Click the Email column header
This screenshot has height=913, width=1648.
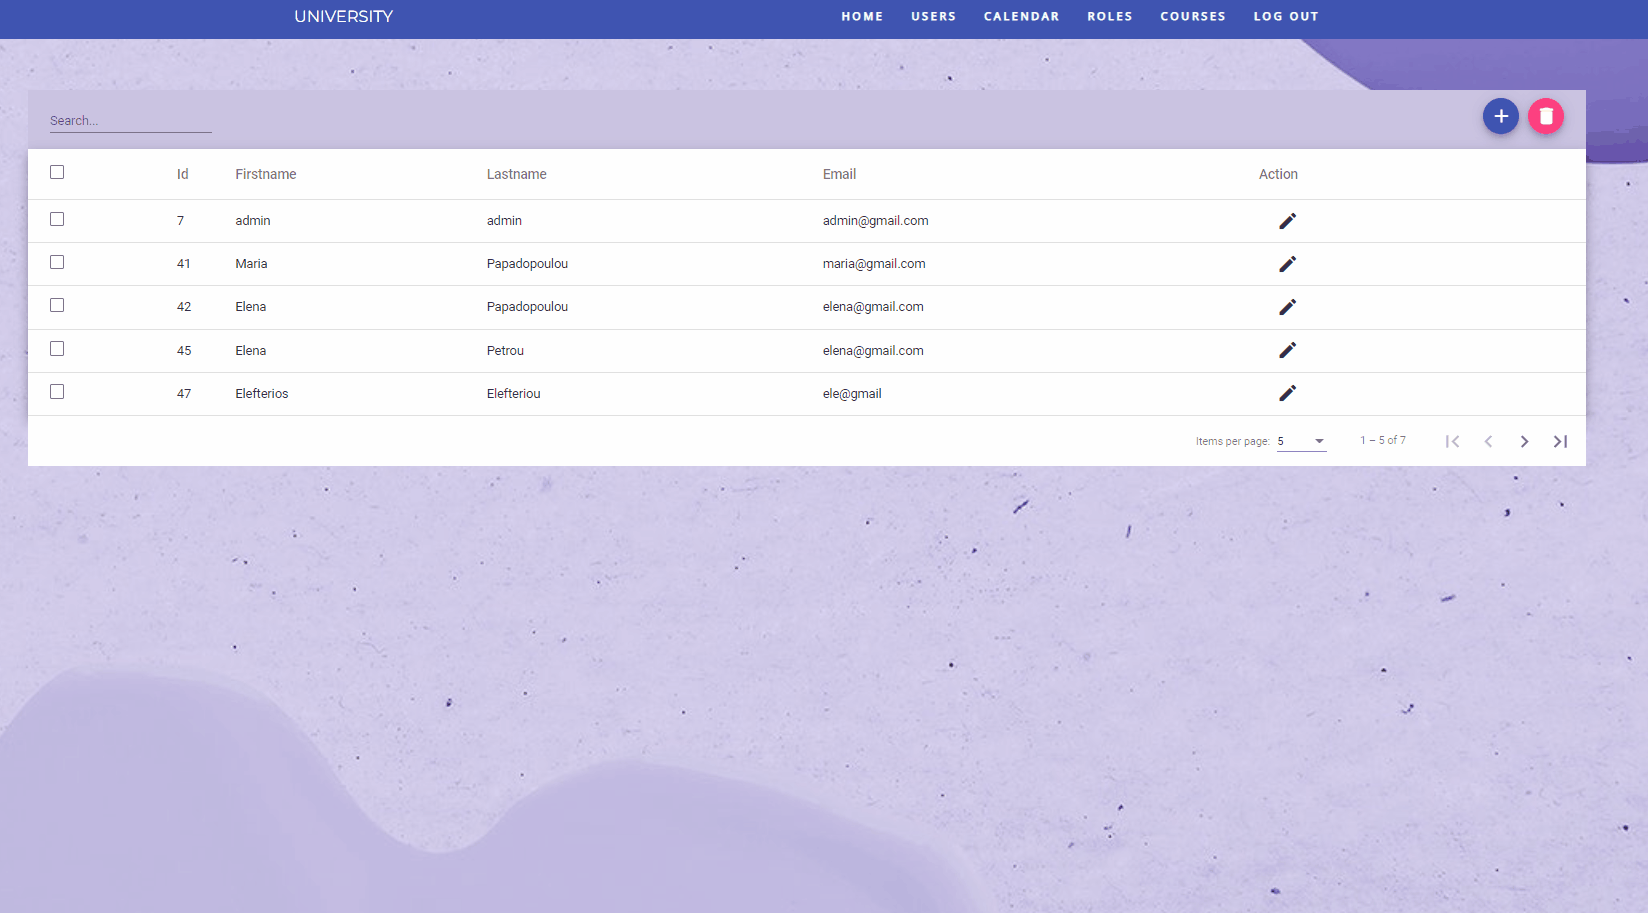839,174
